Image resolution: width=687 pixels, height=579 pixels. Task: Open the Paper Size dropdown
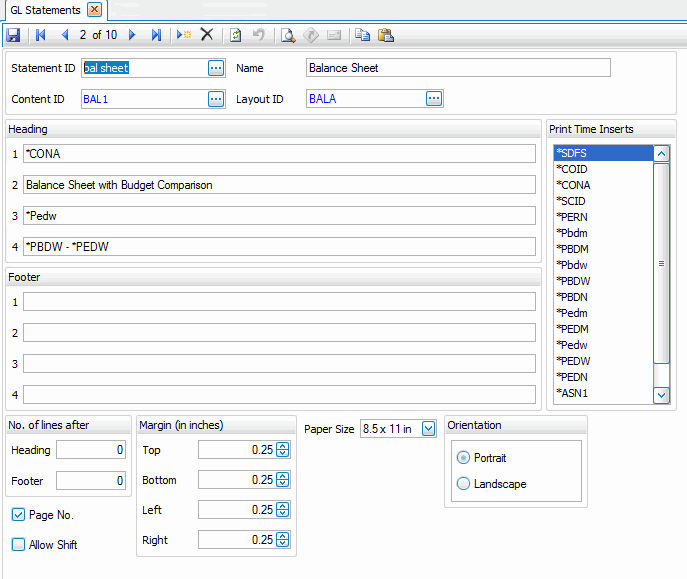click(429, 429)
